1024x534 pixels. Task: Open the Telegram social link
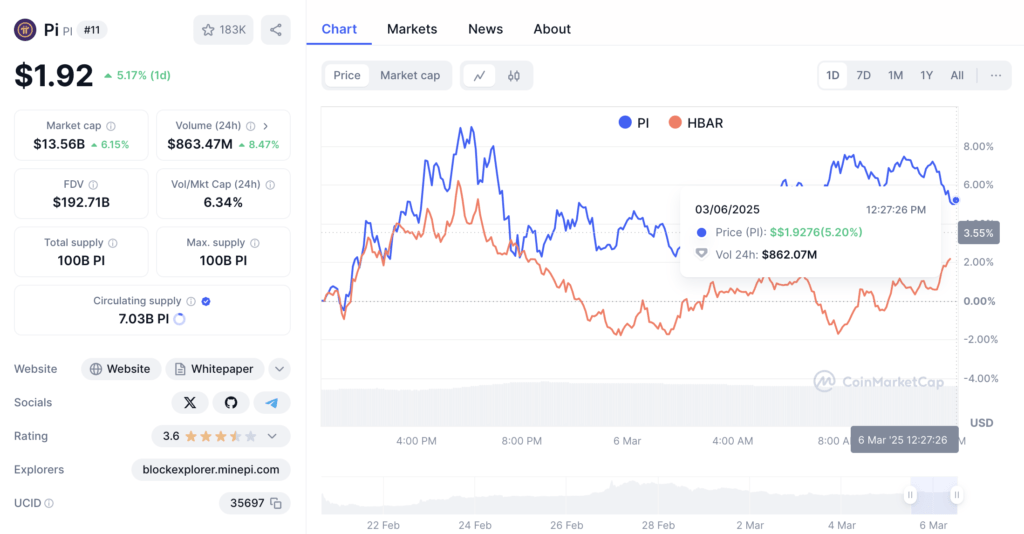click(x=272, y=403)
